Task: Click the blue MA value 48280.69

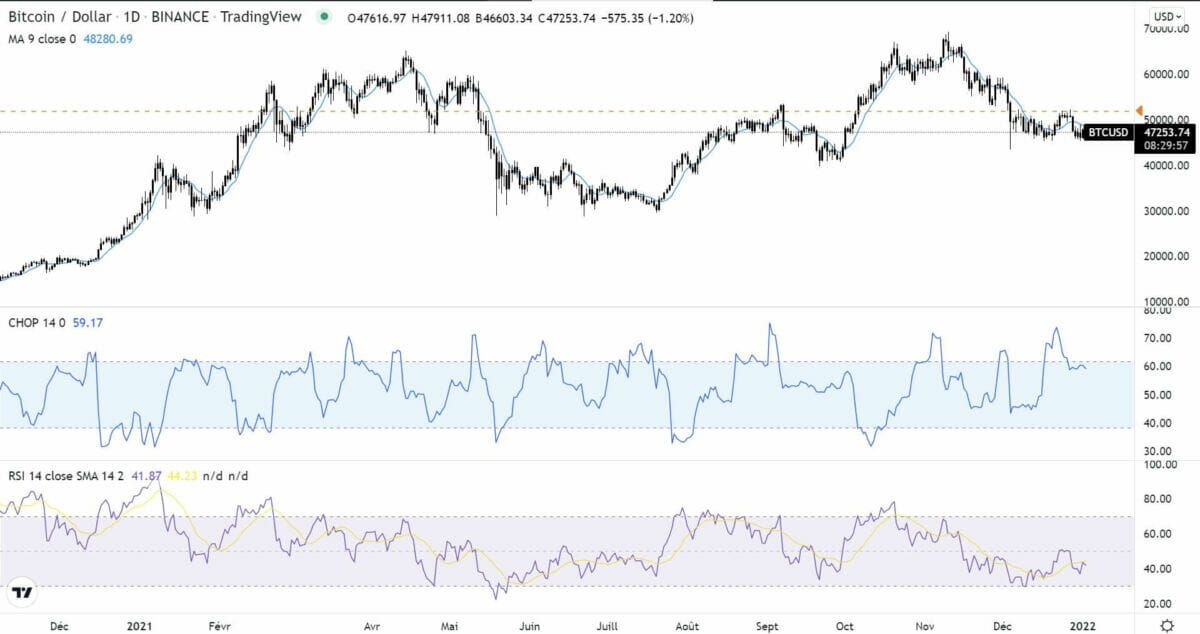Action: tap(110, 38)
